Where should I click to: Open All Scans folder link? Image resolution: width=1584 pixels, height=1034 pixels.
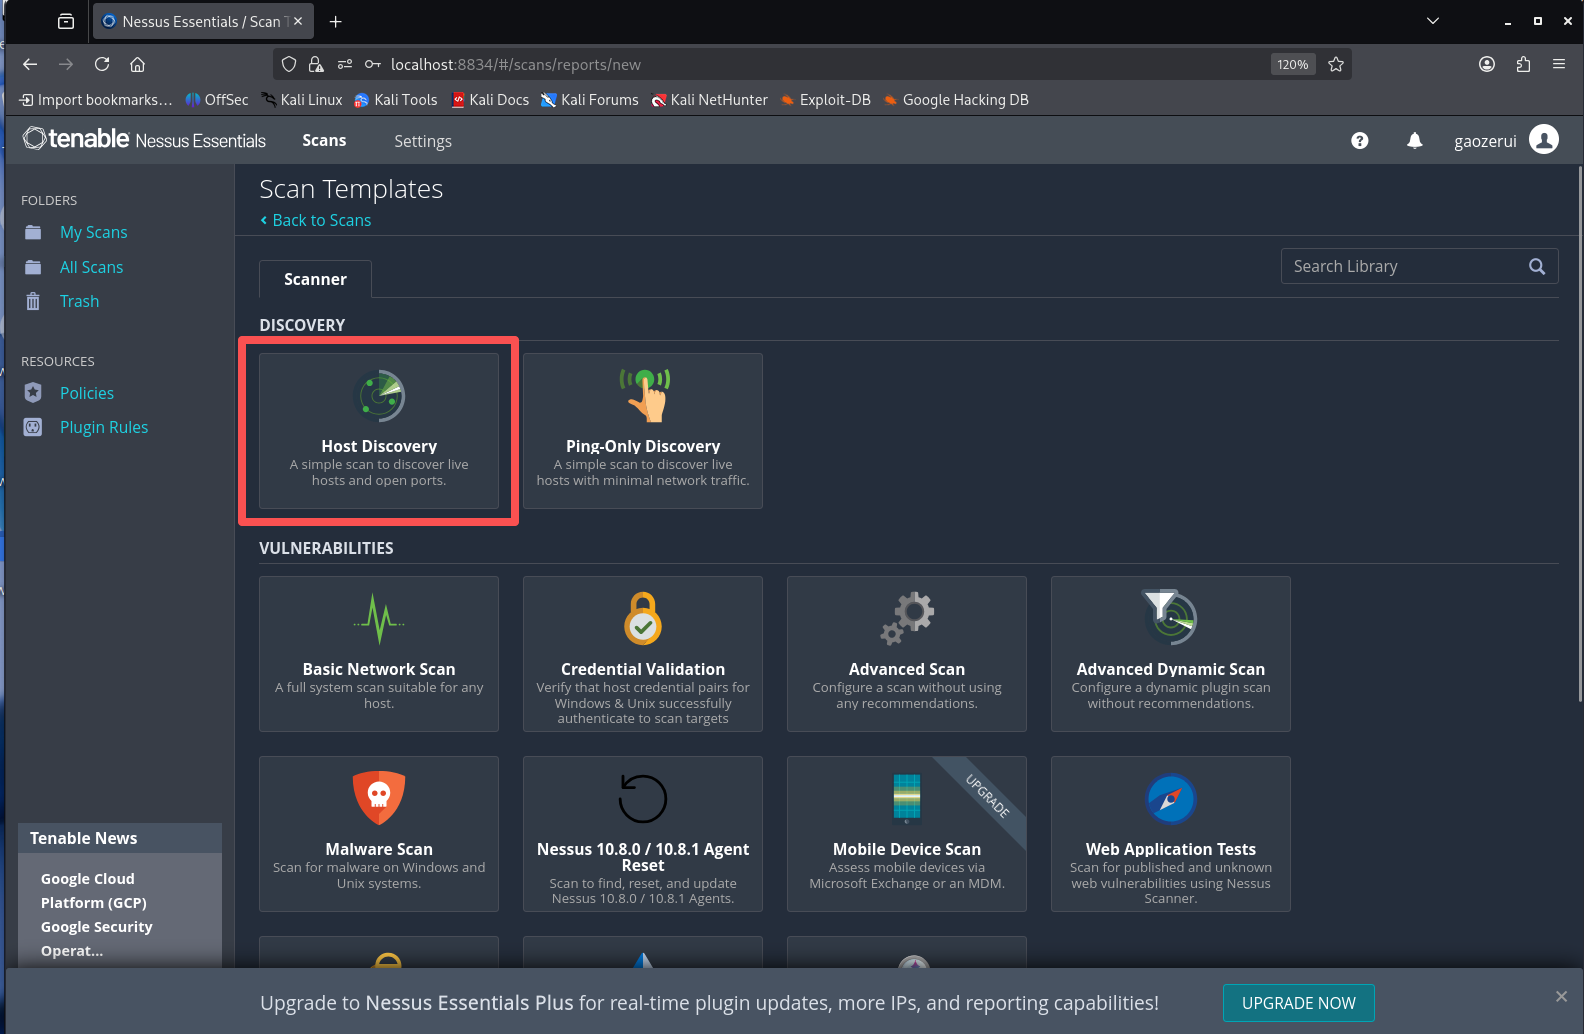(91, 267)
